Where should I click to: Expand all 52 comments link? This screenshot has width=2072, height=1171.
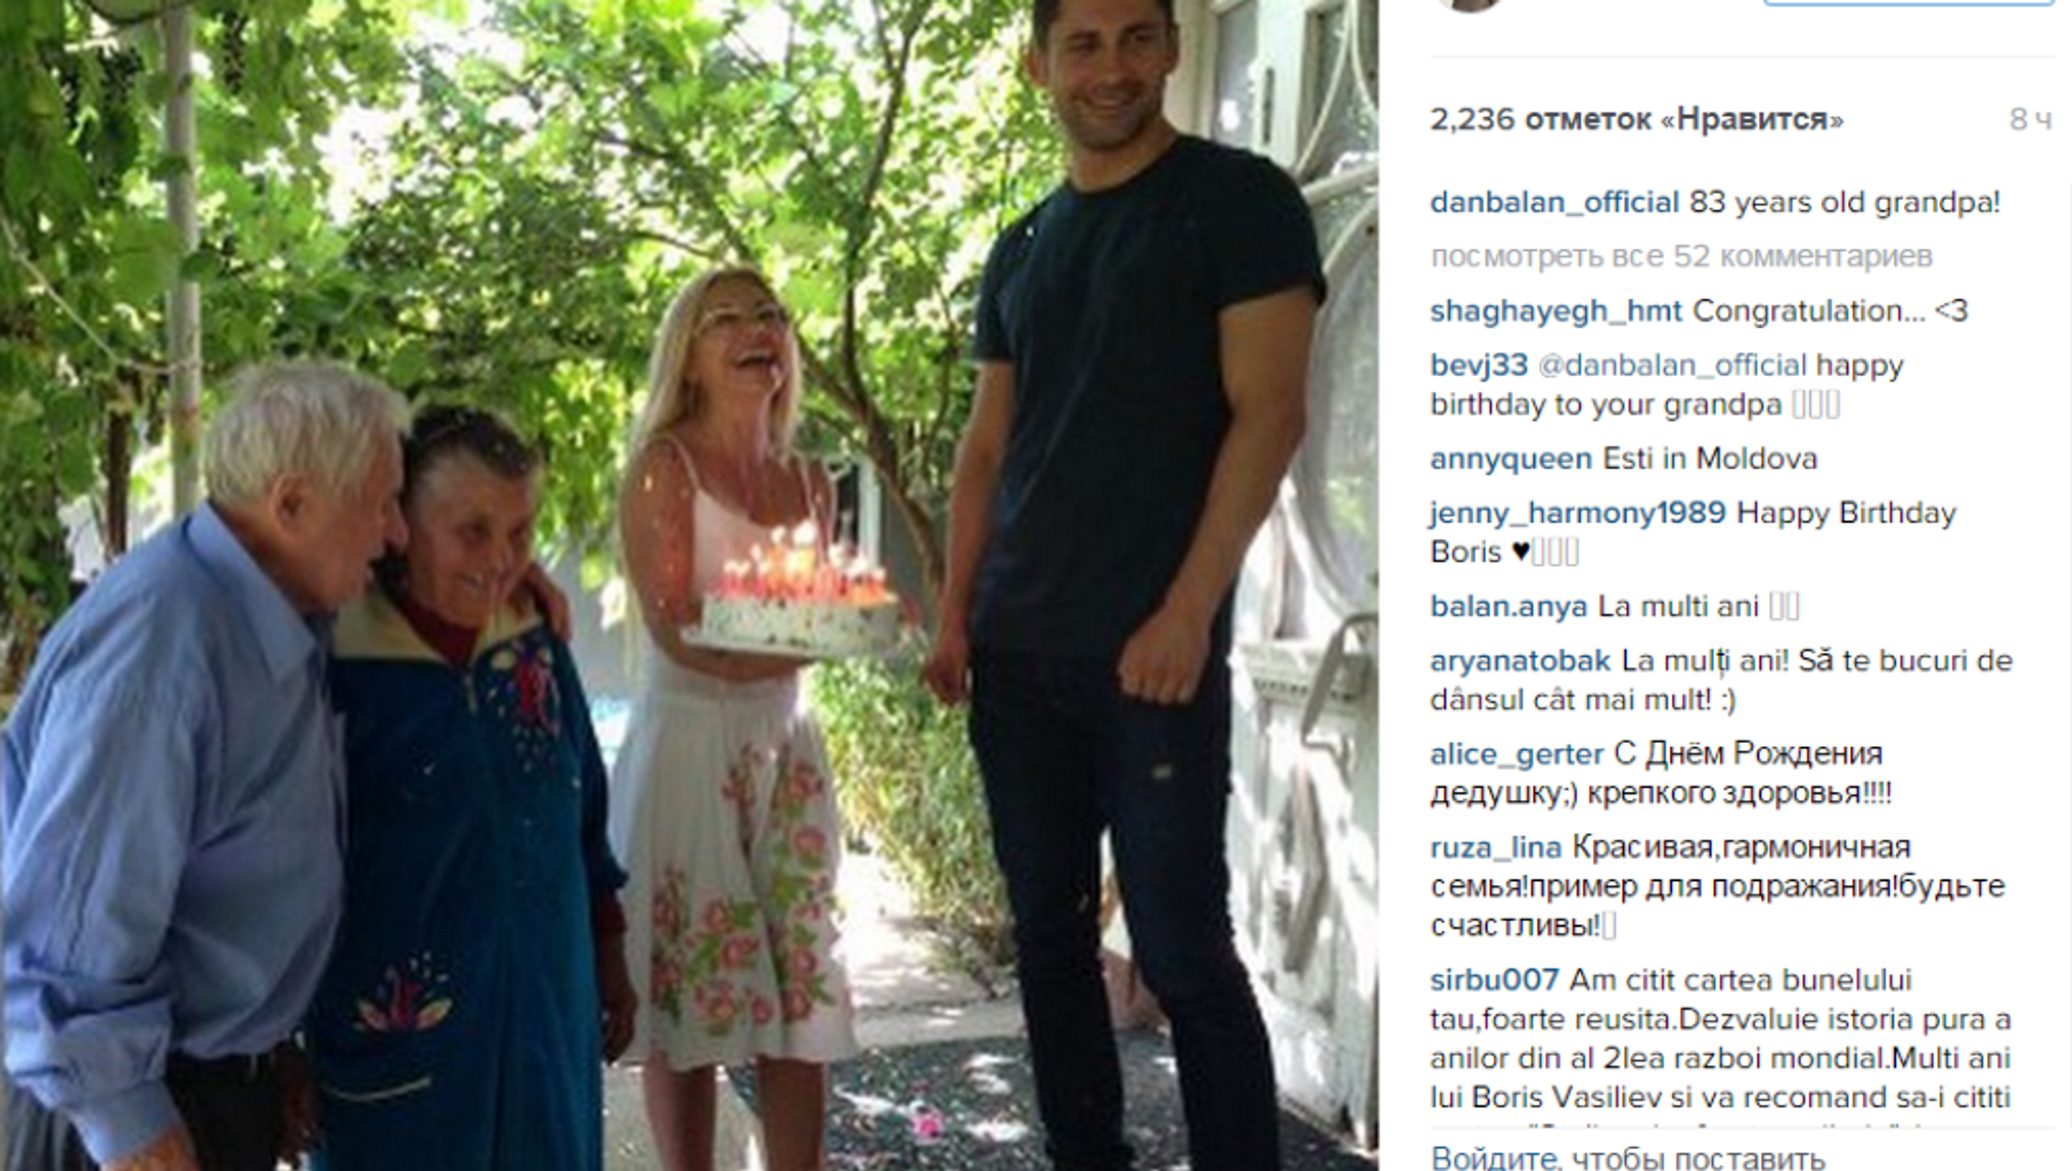click(x=1681, y=257)
